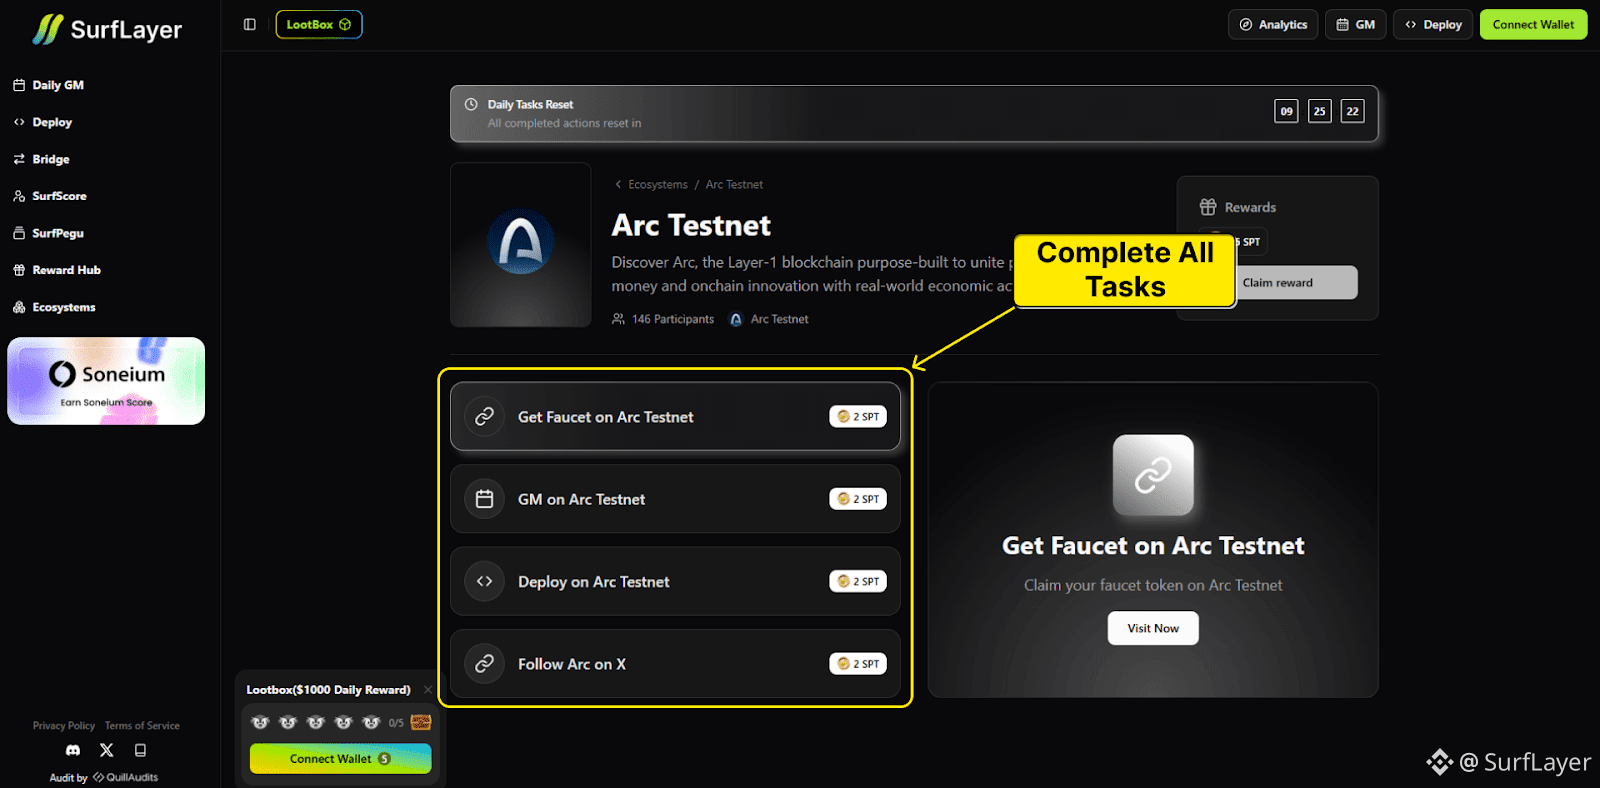Click the Lootbox 0/5 progress counter
The width and height of the screenshot is (1600, 788).
pos(396,723)
